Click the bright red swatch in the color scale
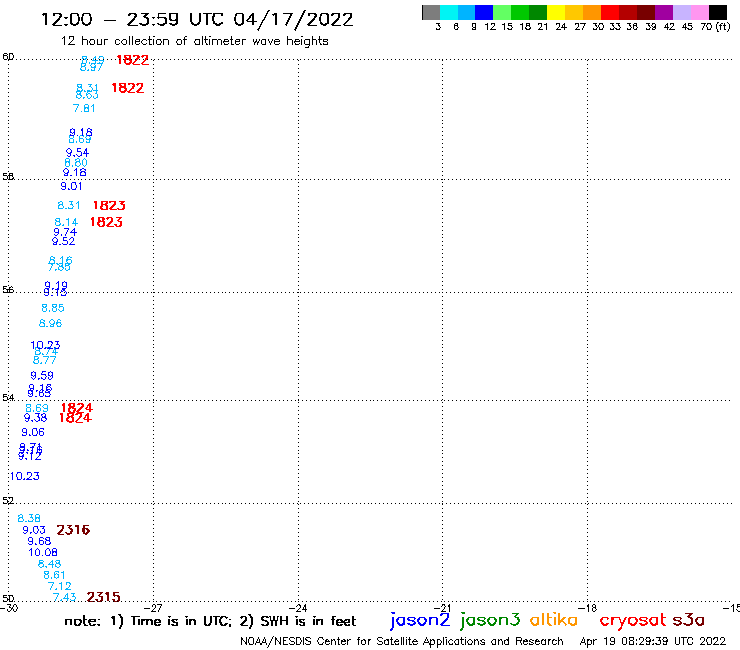This screenshot has width=740, height=650. point(610,12)
